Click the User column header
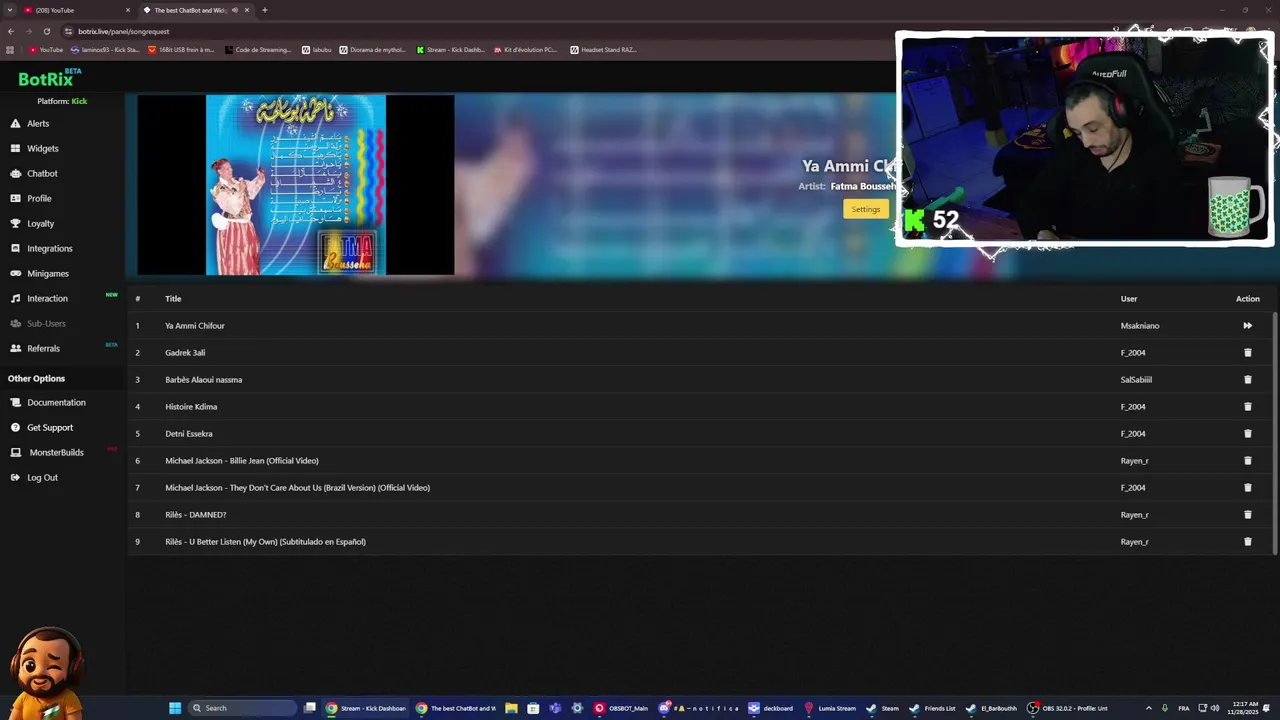 coord(1128,299)
